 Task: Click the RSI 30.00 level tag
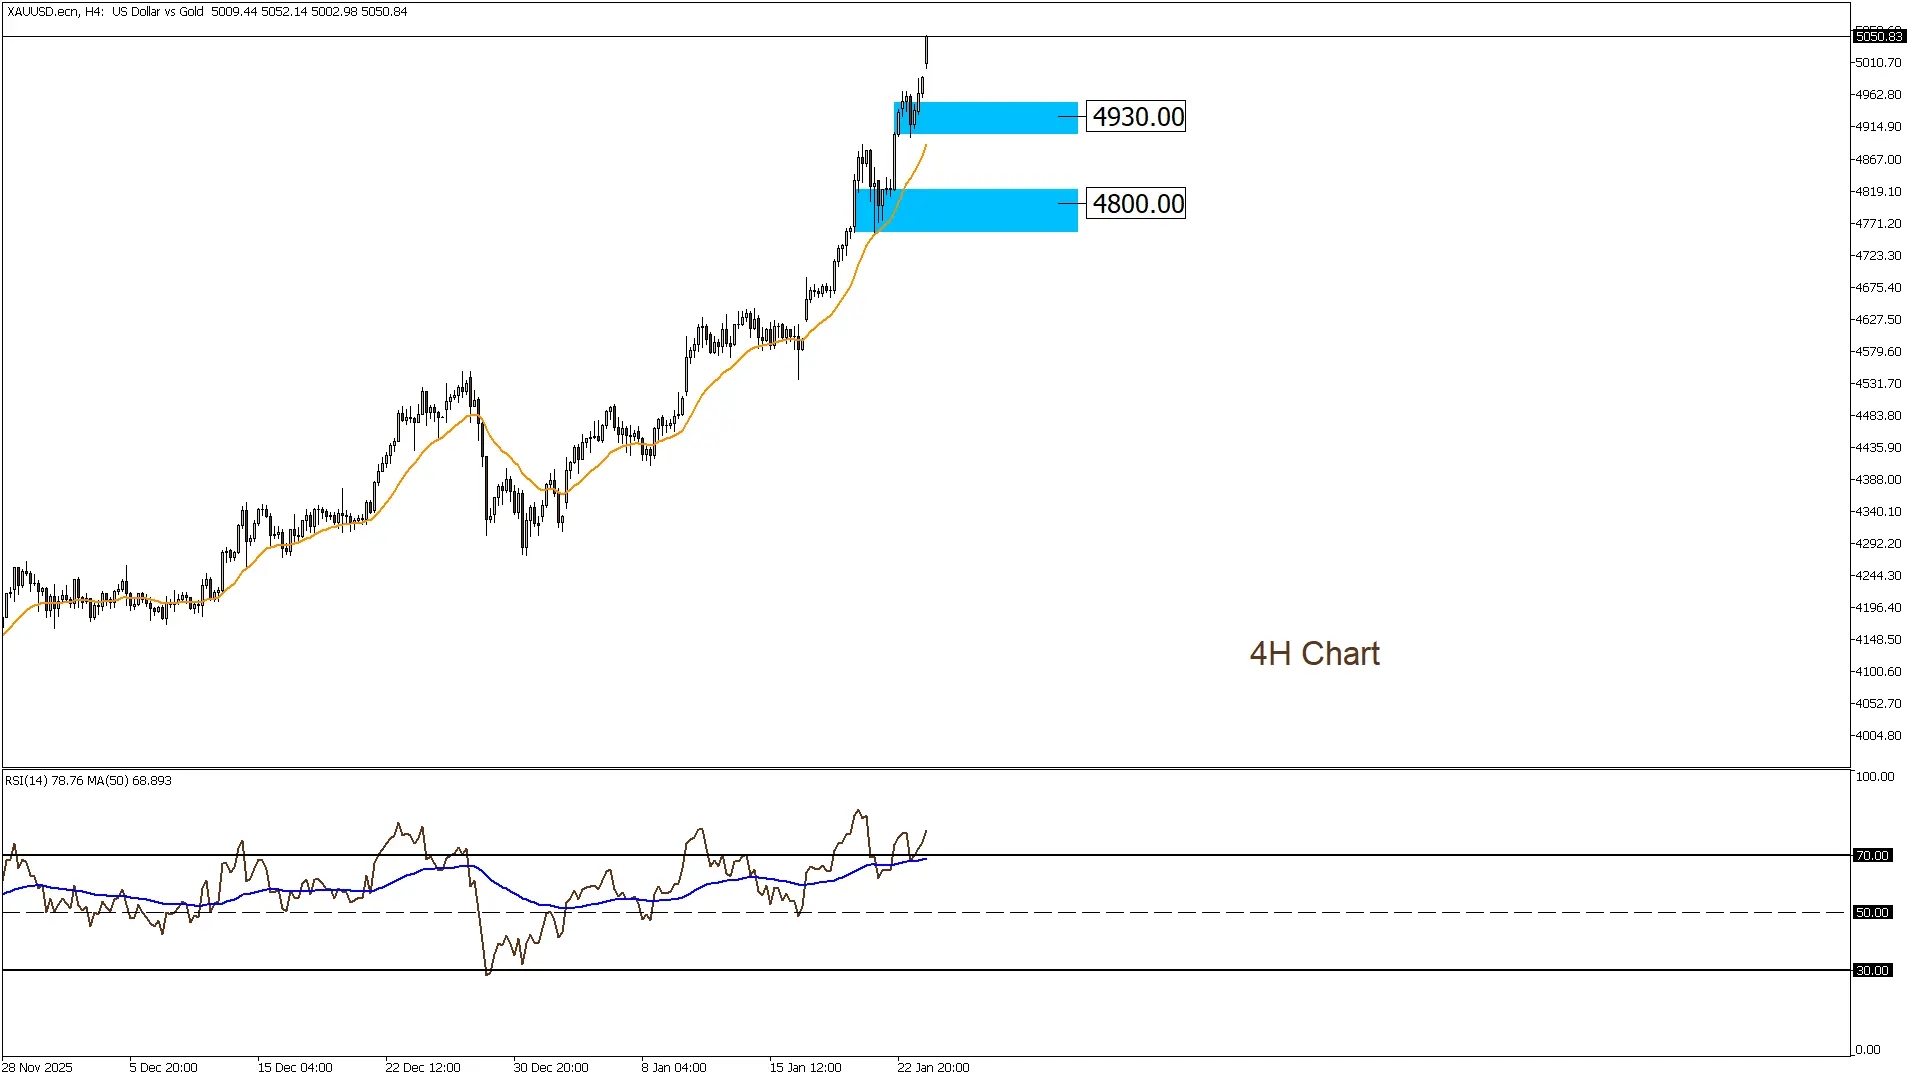(1872, 971)
